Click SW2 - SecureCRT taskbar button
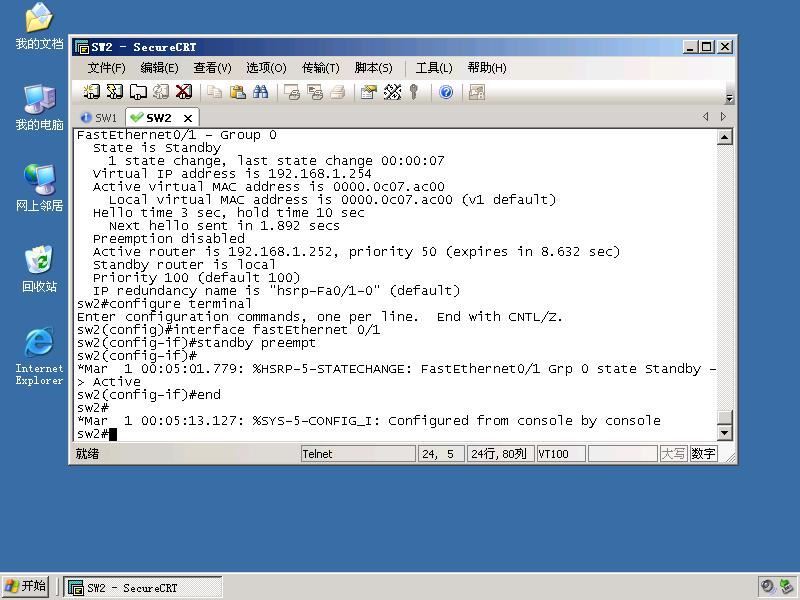800x600 pixels. (143, 588)
